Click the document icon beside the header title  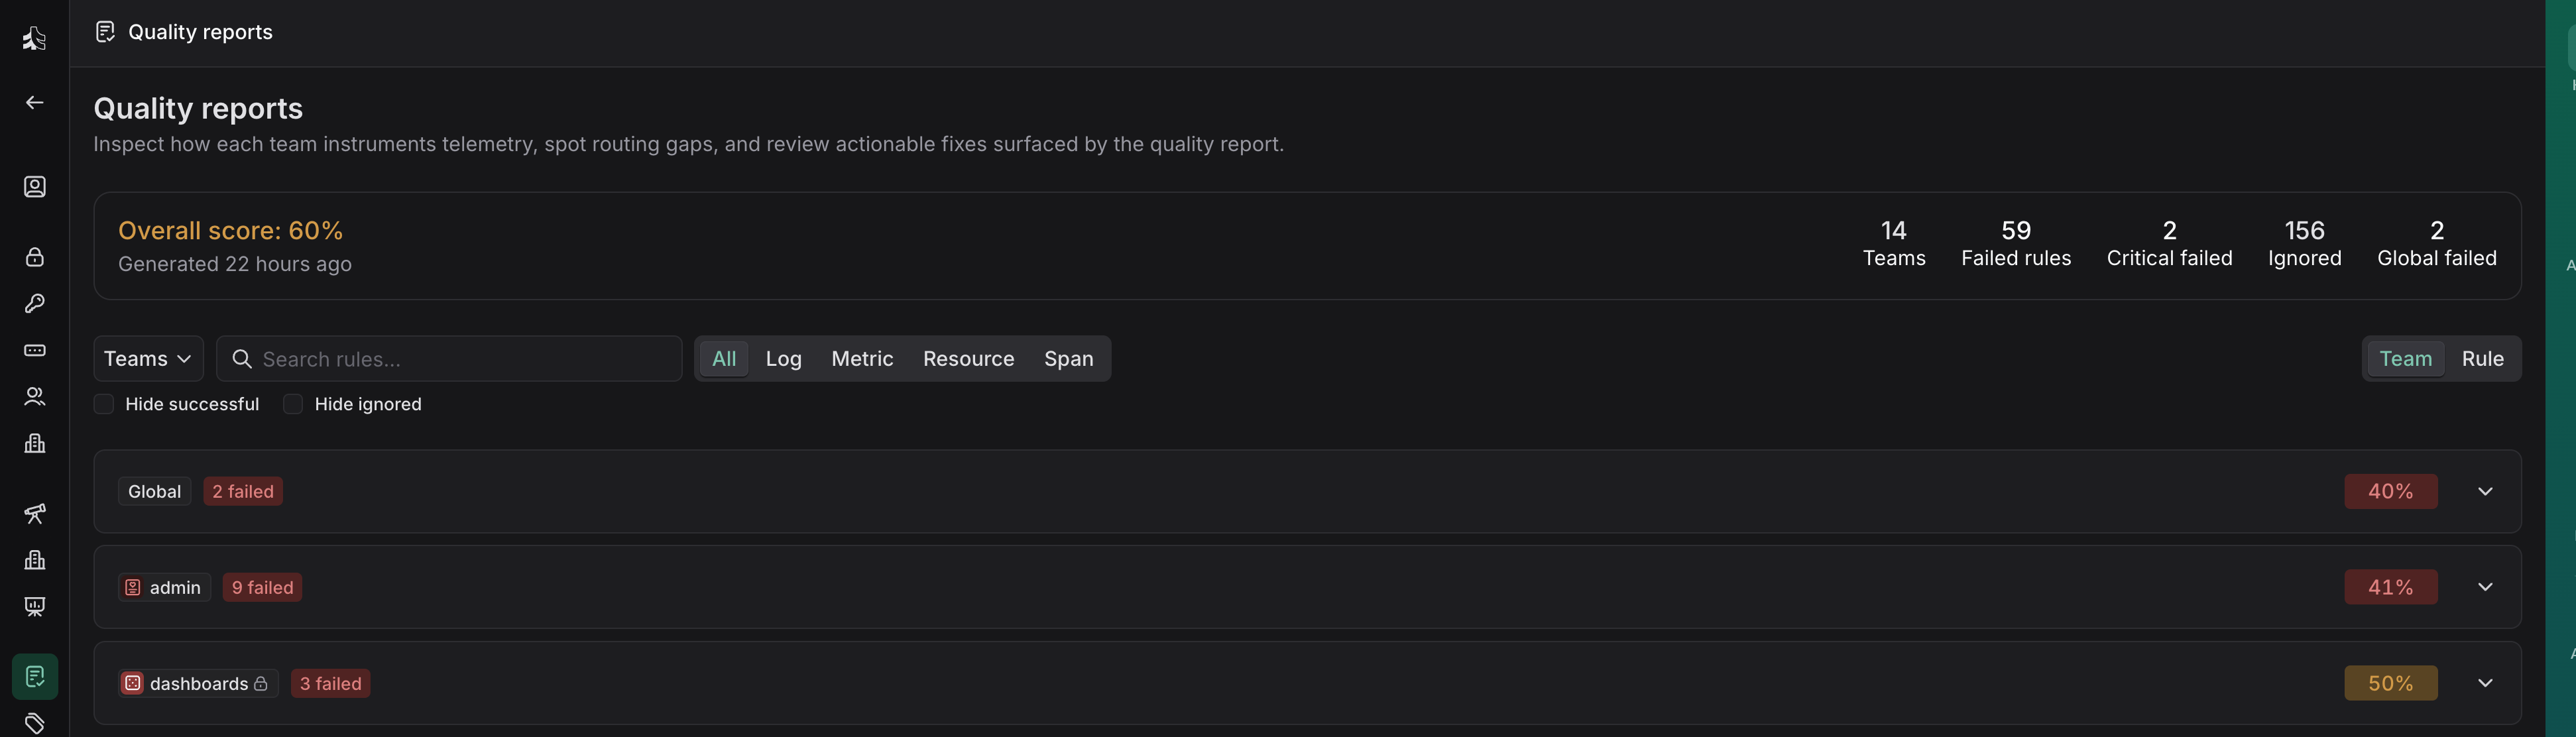pos(105,32)
